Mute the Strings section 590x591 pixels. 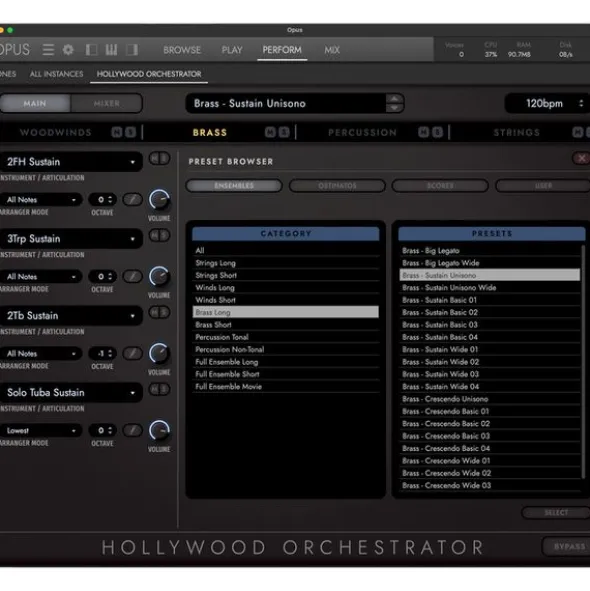pos(578,132)
